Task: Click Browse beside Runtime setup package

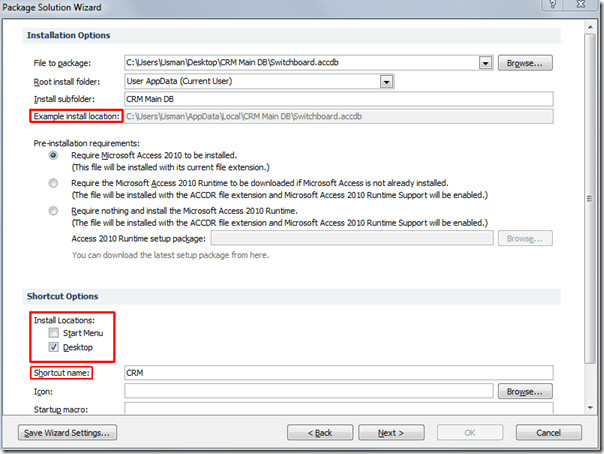Action: click(525, 238)
